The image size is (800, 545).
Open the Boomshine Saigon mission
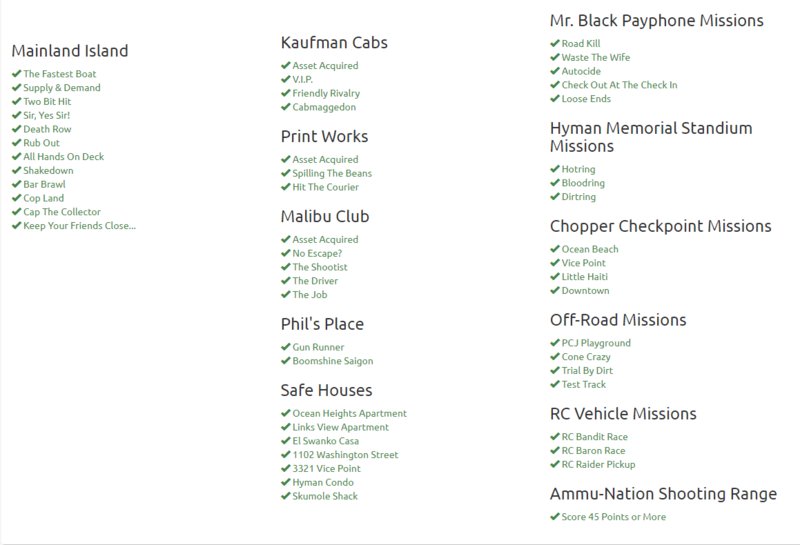pyautogui.click(x=333, y=361)
